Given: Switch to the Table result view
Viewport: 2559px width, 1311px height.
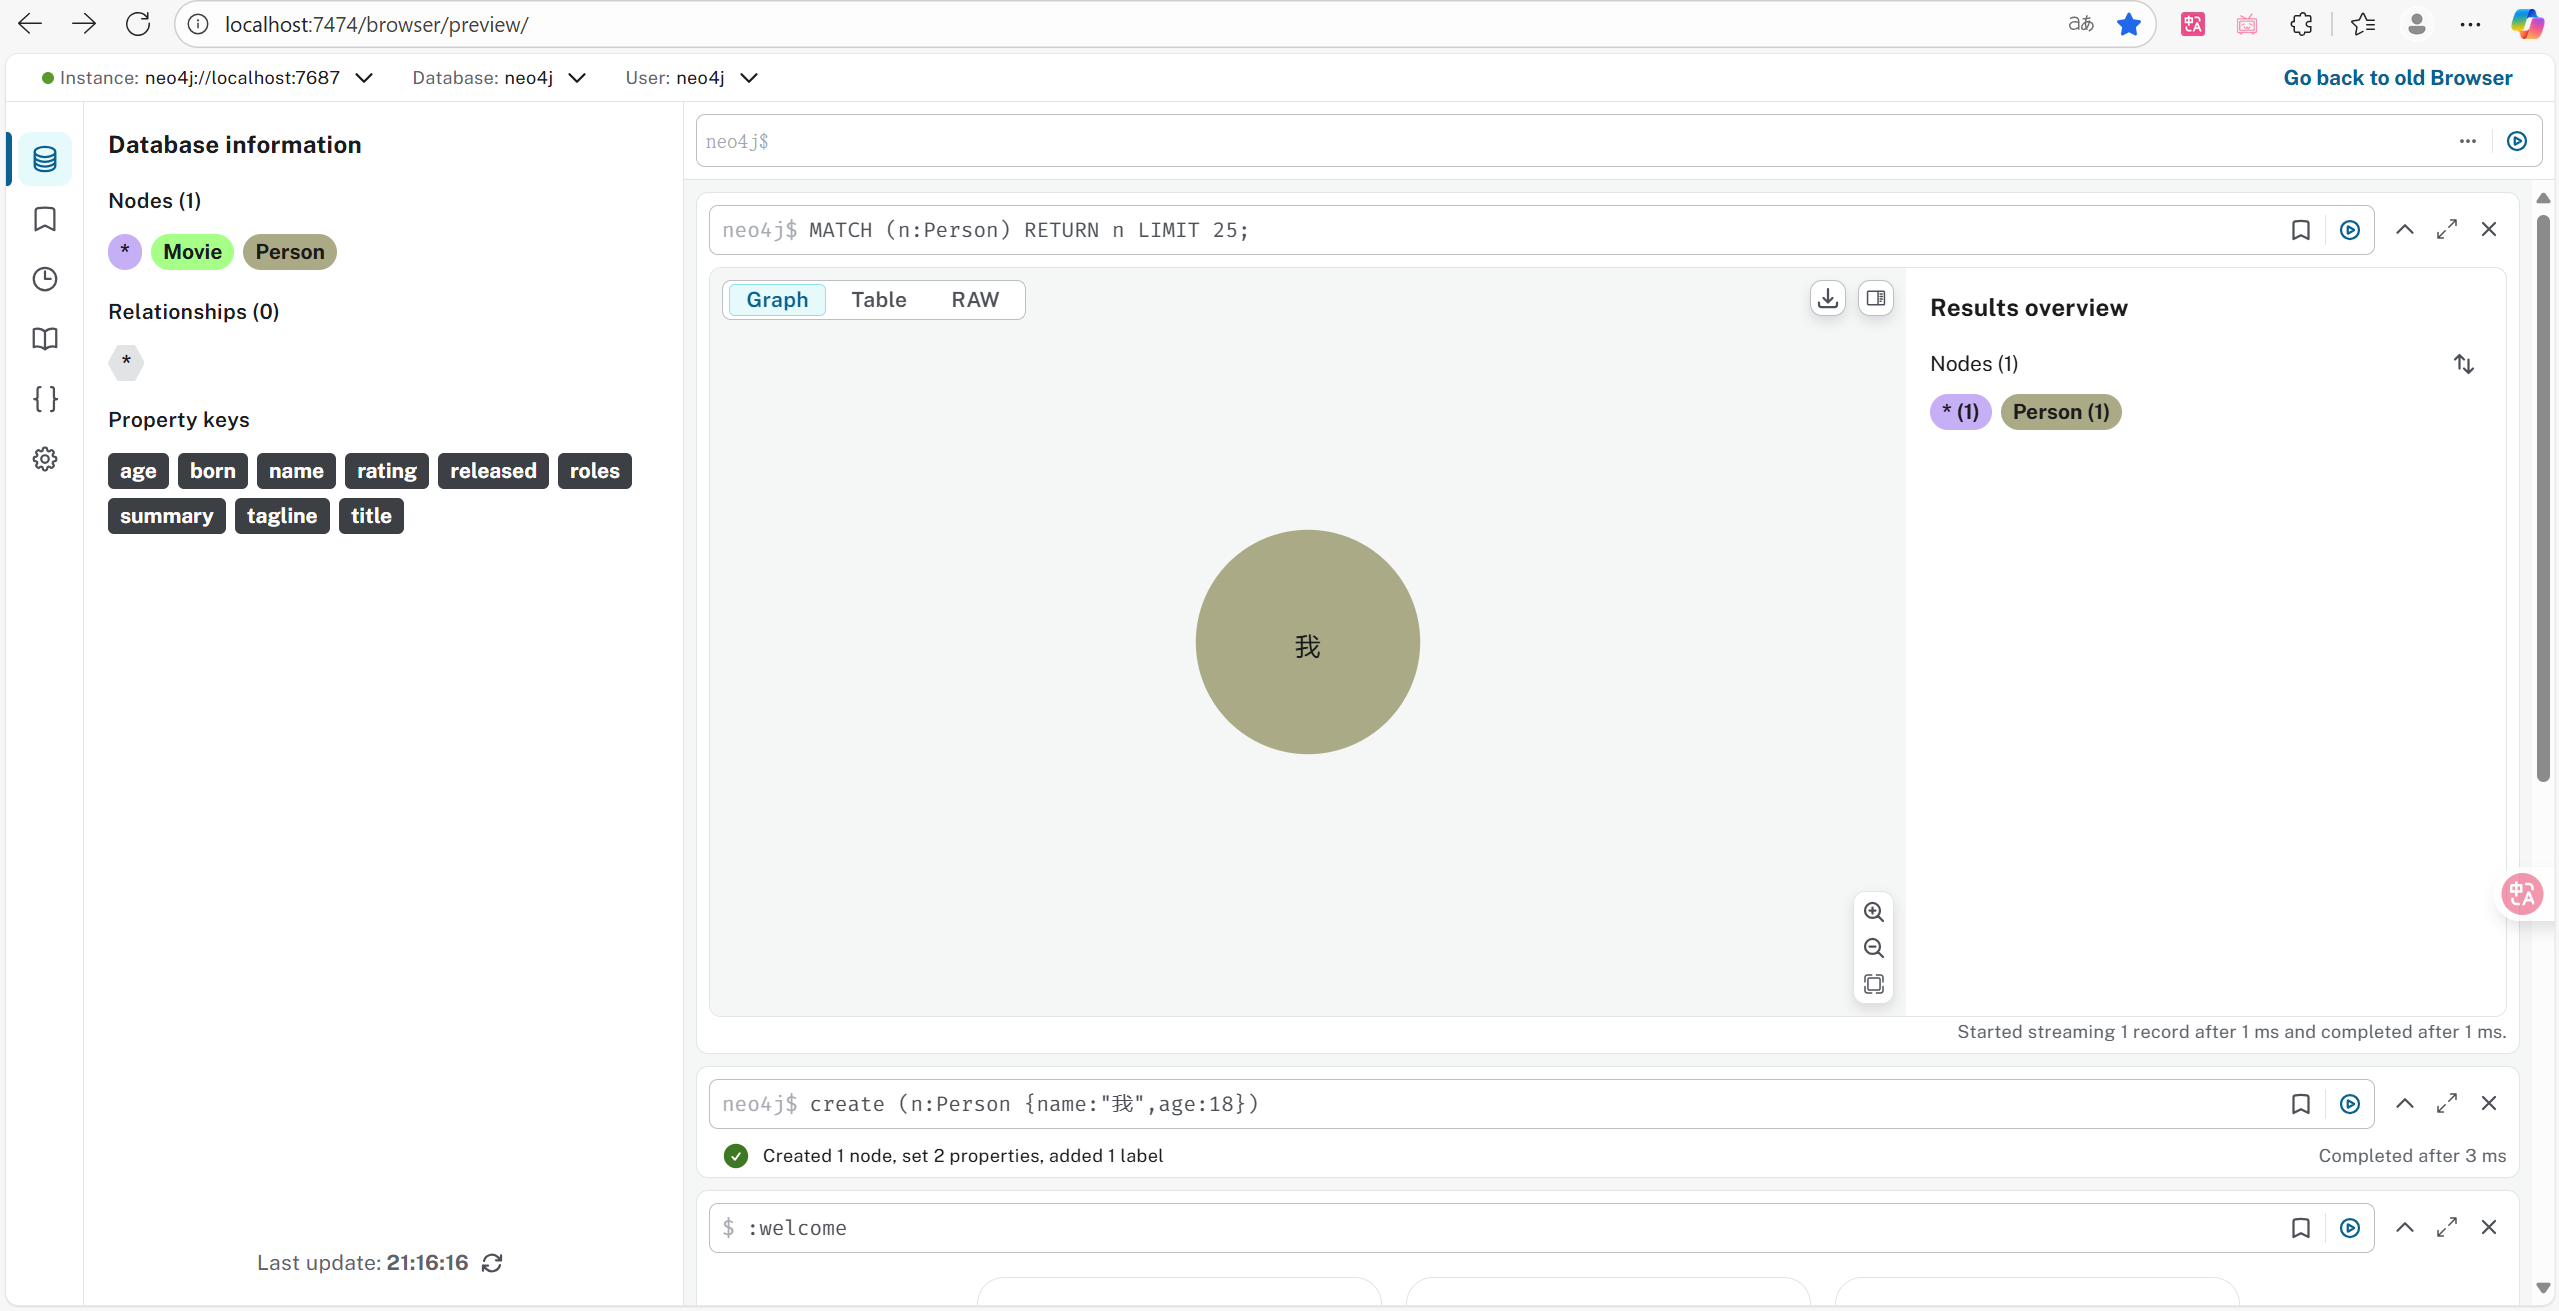Looking at the screenshot, I should click(878, 300).
